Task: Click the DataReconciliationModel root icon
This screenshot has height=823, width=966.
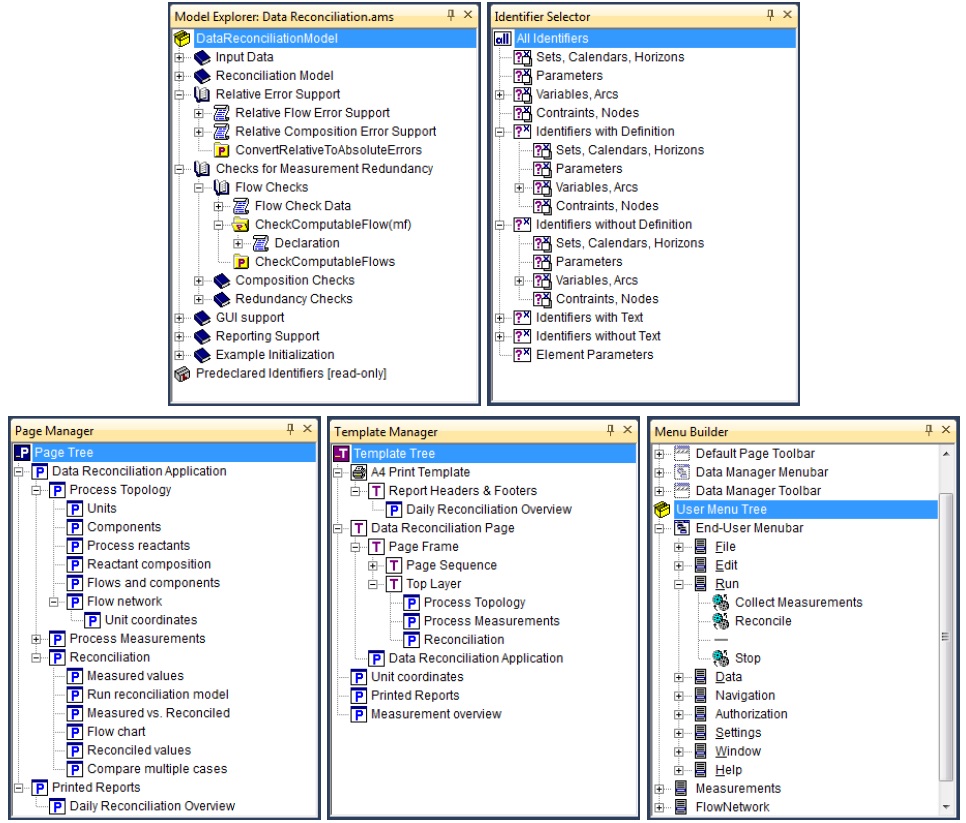Action: (x=182, y=38)
